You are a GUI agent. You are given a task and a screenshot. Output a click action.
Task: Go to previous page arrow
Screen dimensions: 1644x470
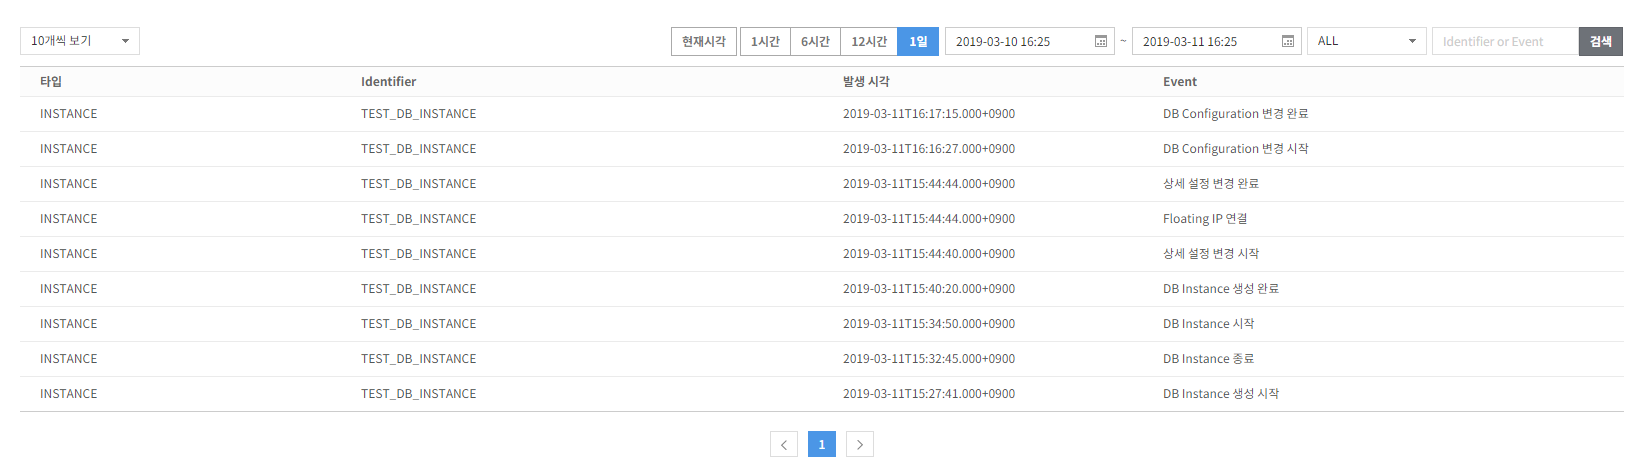coord(784,444)
